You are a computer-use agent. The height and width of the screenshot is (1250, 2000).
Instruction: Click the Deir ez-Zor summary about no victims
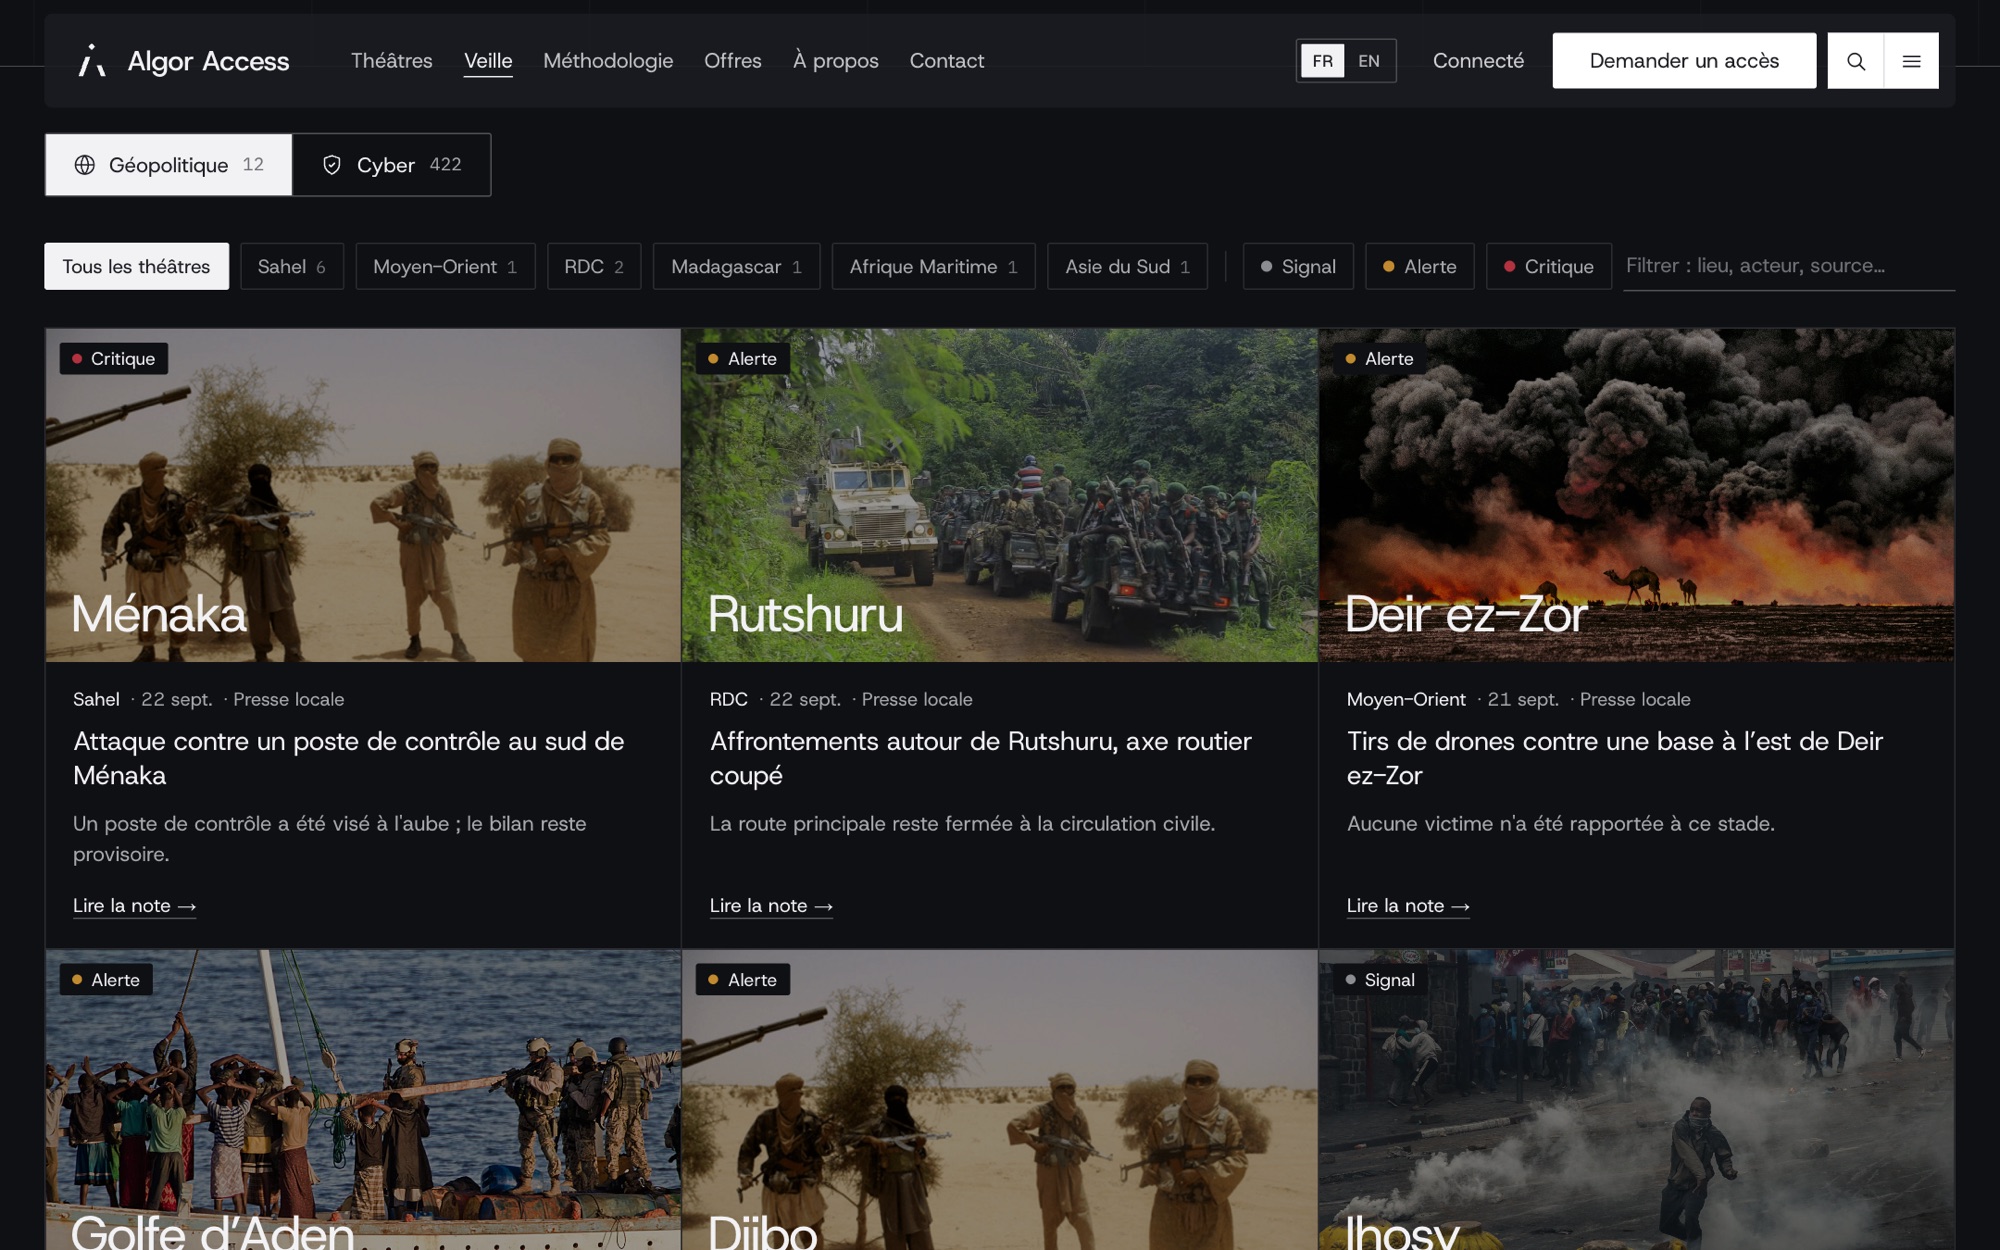point(1561,824)
